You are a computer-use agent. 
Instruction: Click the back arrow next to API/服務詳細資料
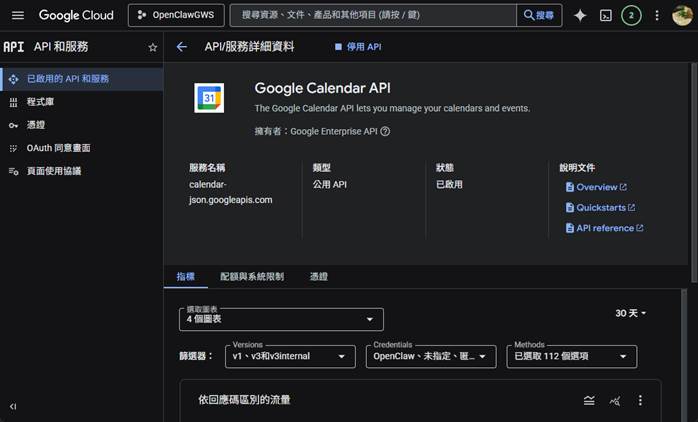point(181,47)
